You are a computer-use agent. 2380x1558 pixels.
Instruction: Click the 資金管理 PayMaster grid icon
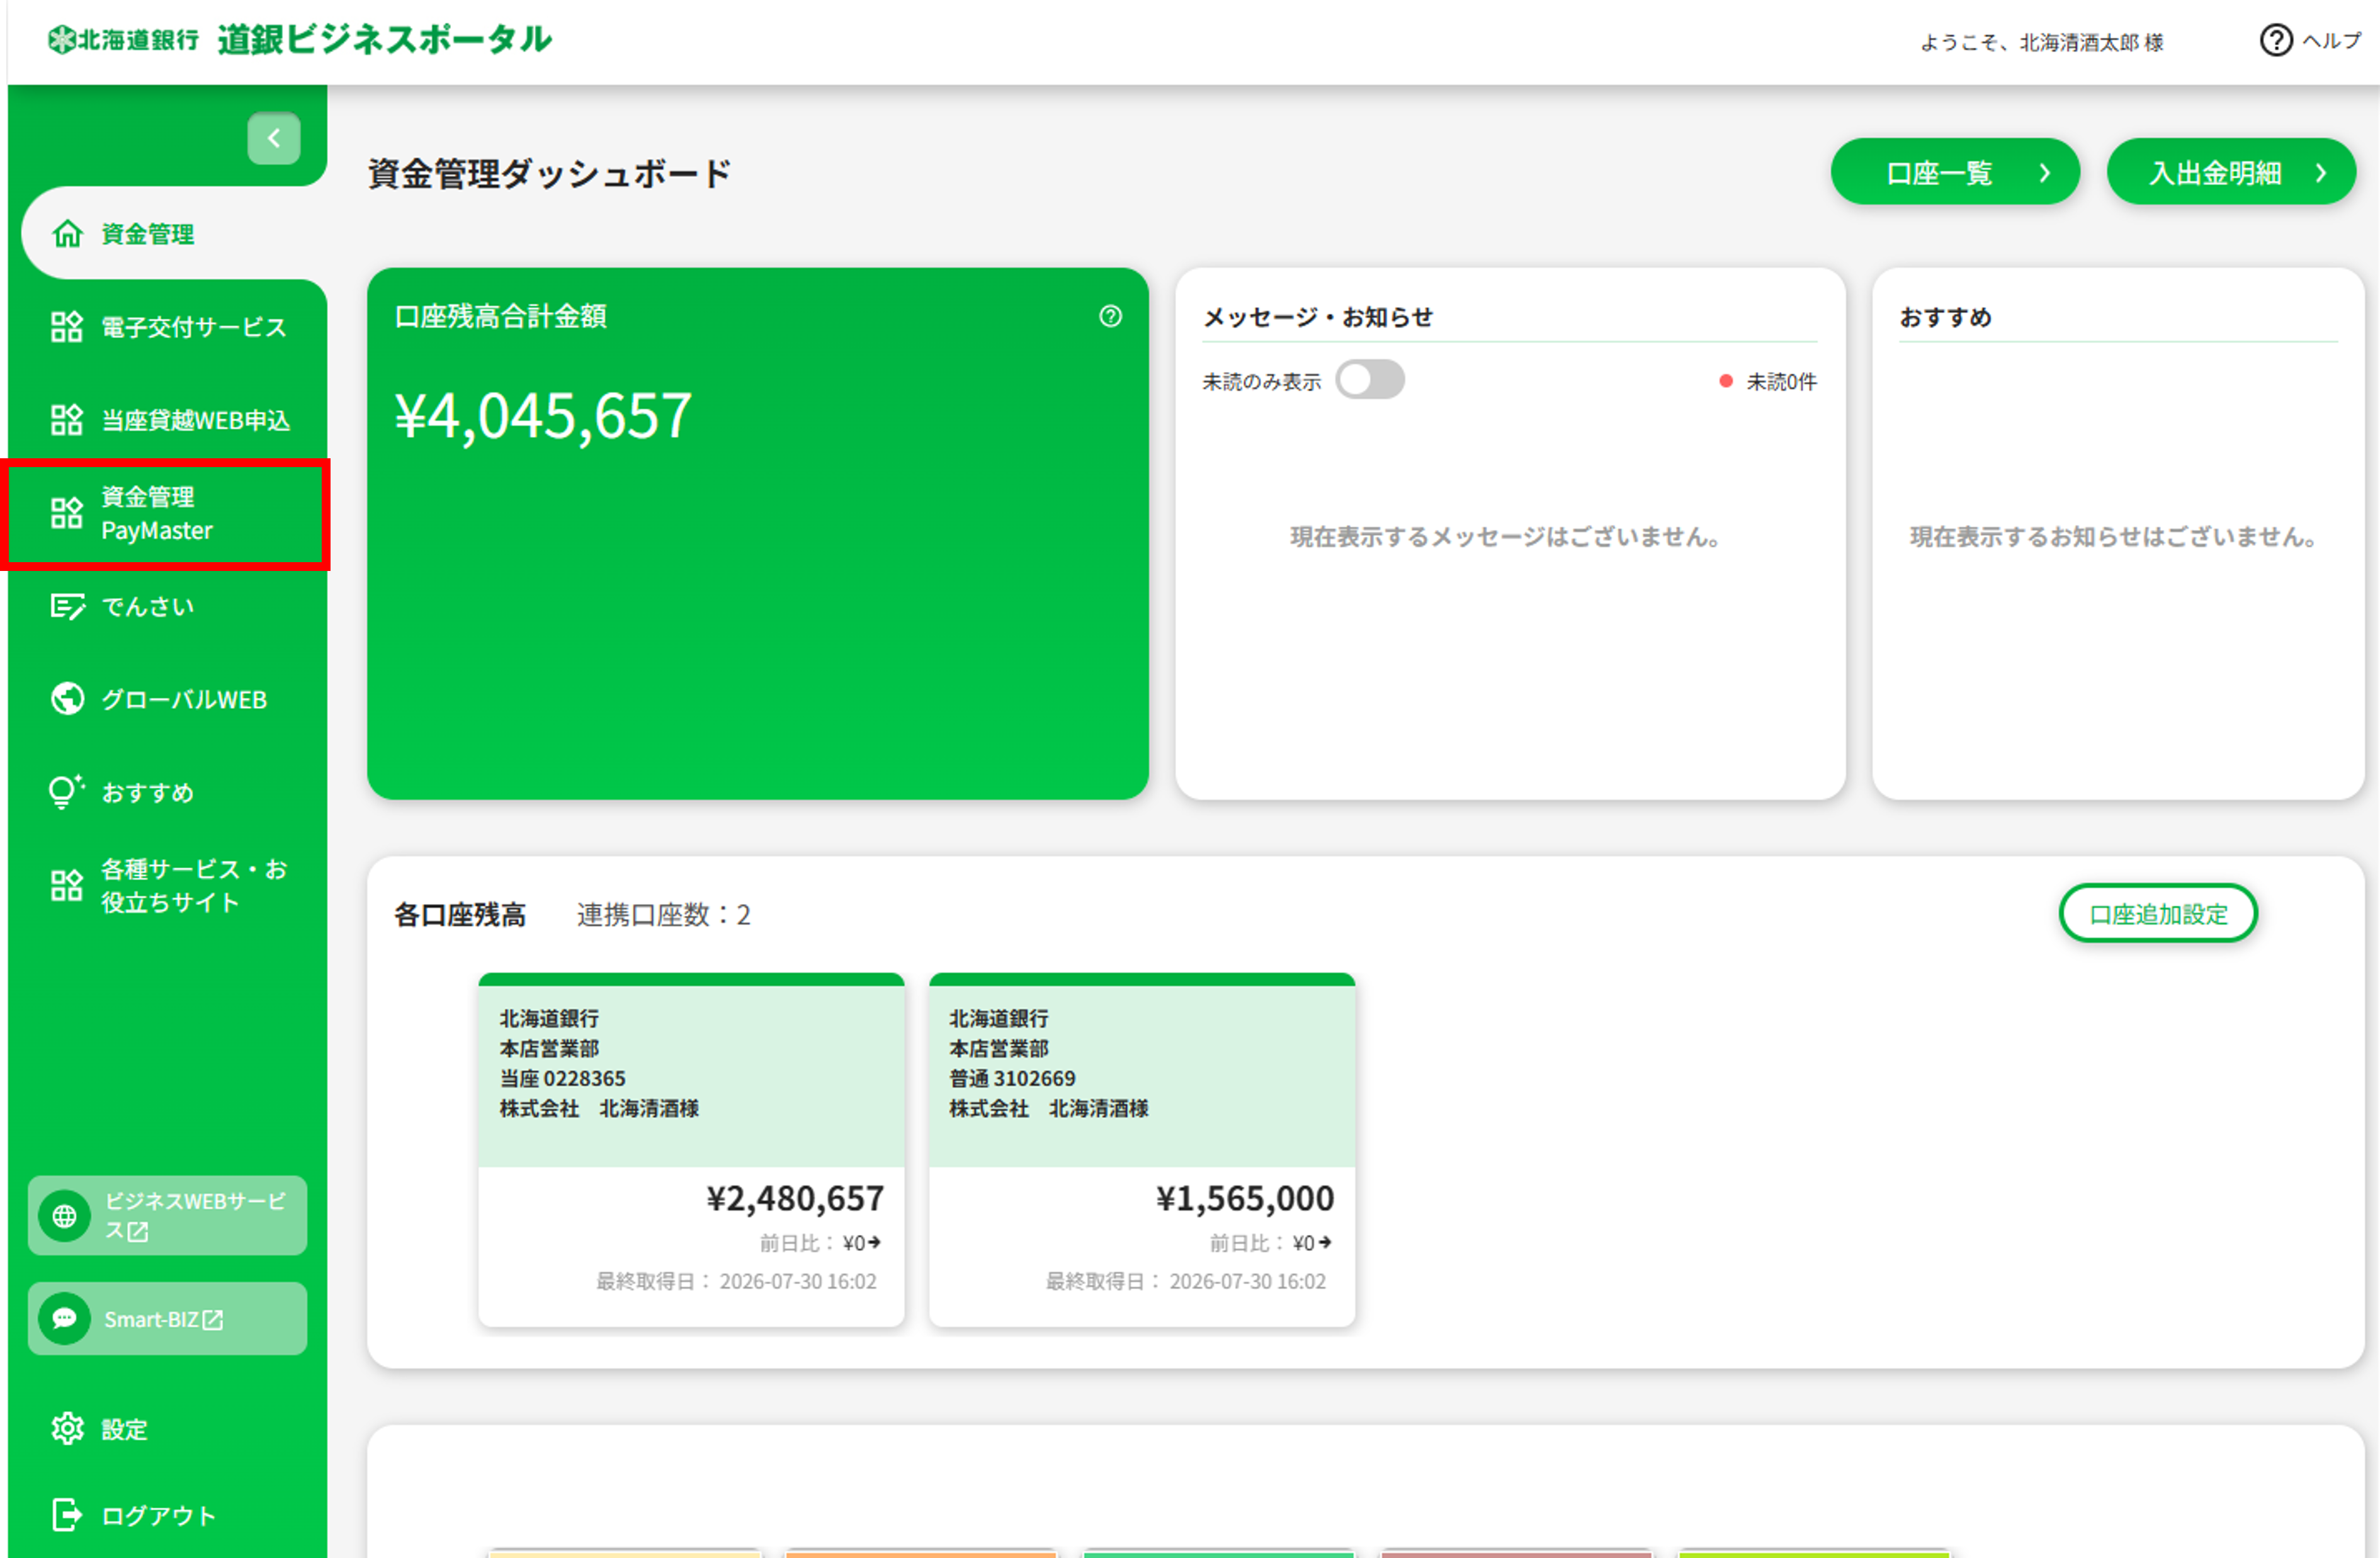67,513
